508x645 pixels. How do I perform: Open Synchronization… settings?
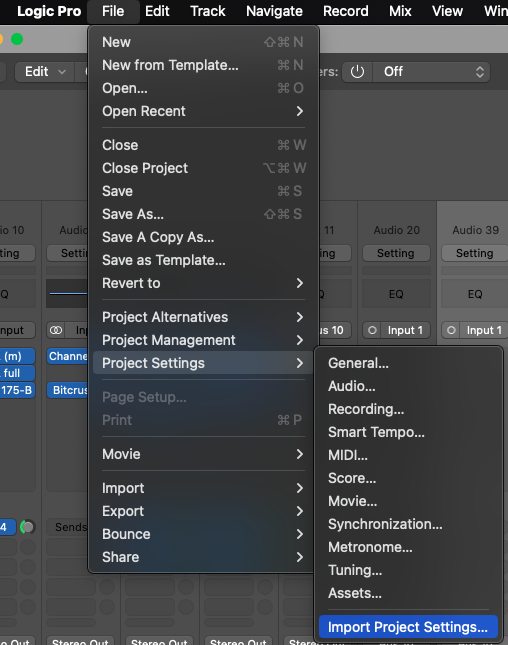[x=408, y=524]
